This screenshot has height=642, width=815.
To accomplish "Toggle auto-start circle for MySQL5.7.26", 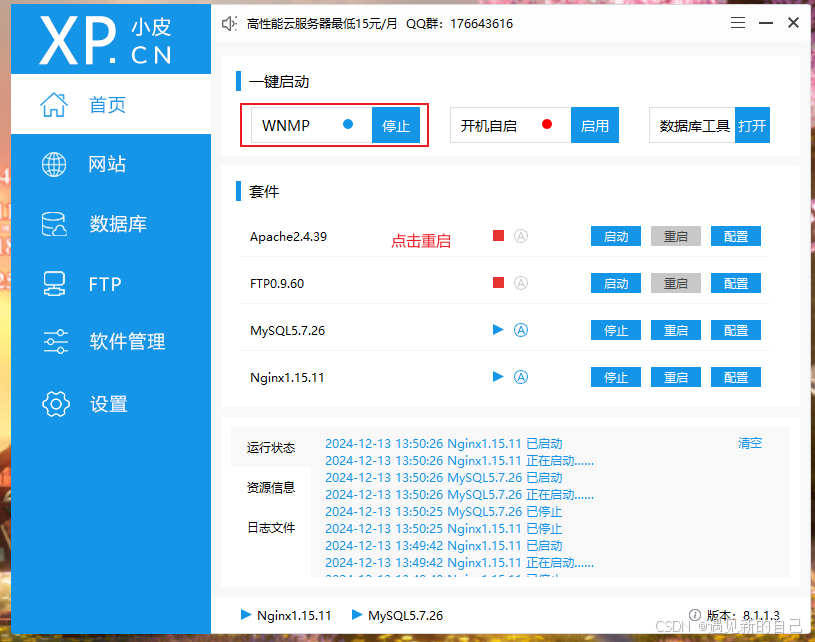I will (x=520, y=330).
